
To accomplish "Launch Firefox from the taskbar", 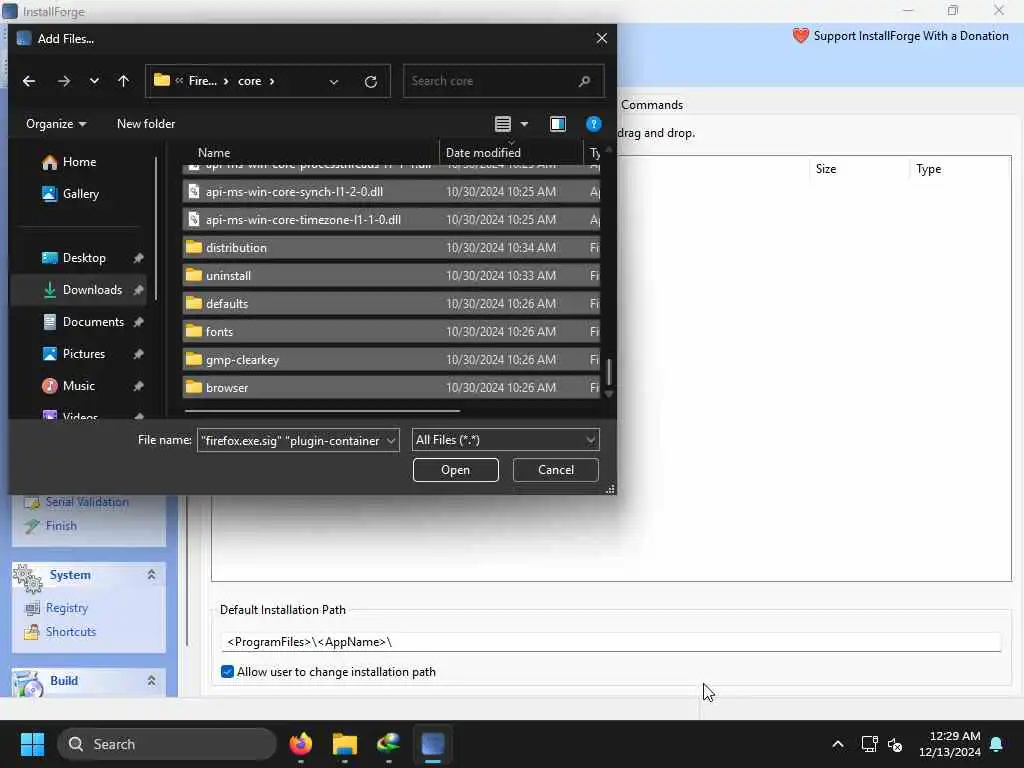I will pos(300,744).
